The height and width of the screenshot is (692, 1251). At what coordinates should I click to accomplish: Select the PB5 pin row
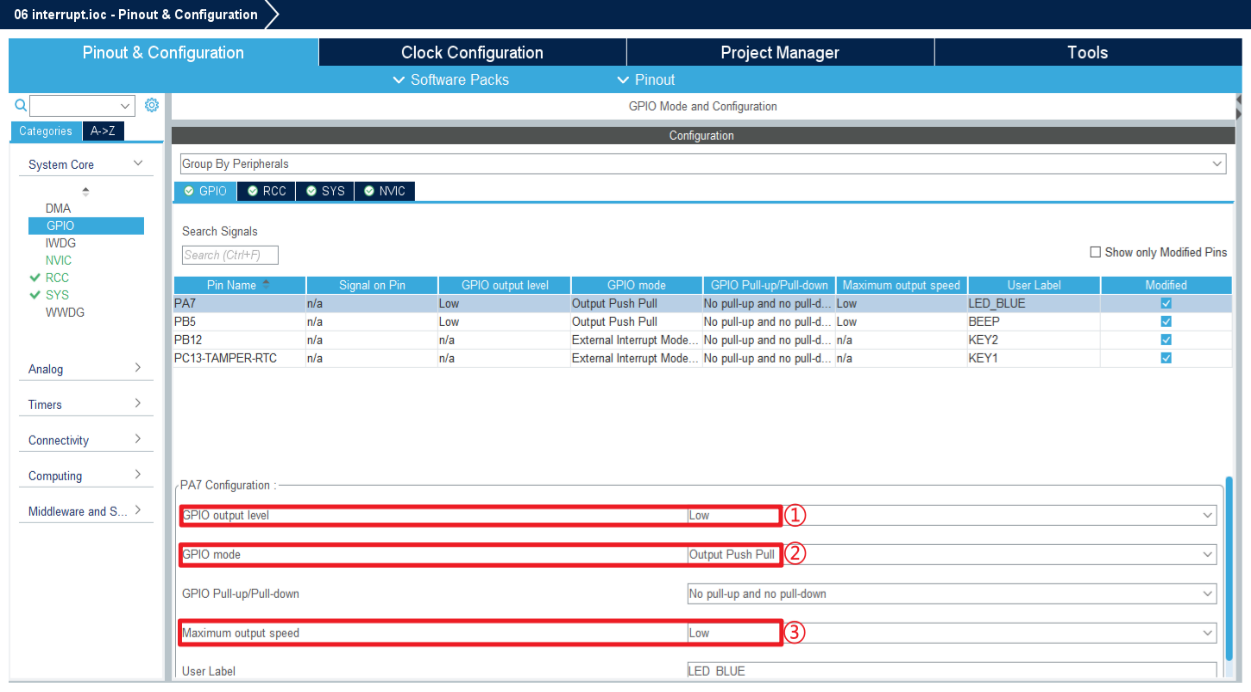point(703,322)
